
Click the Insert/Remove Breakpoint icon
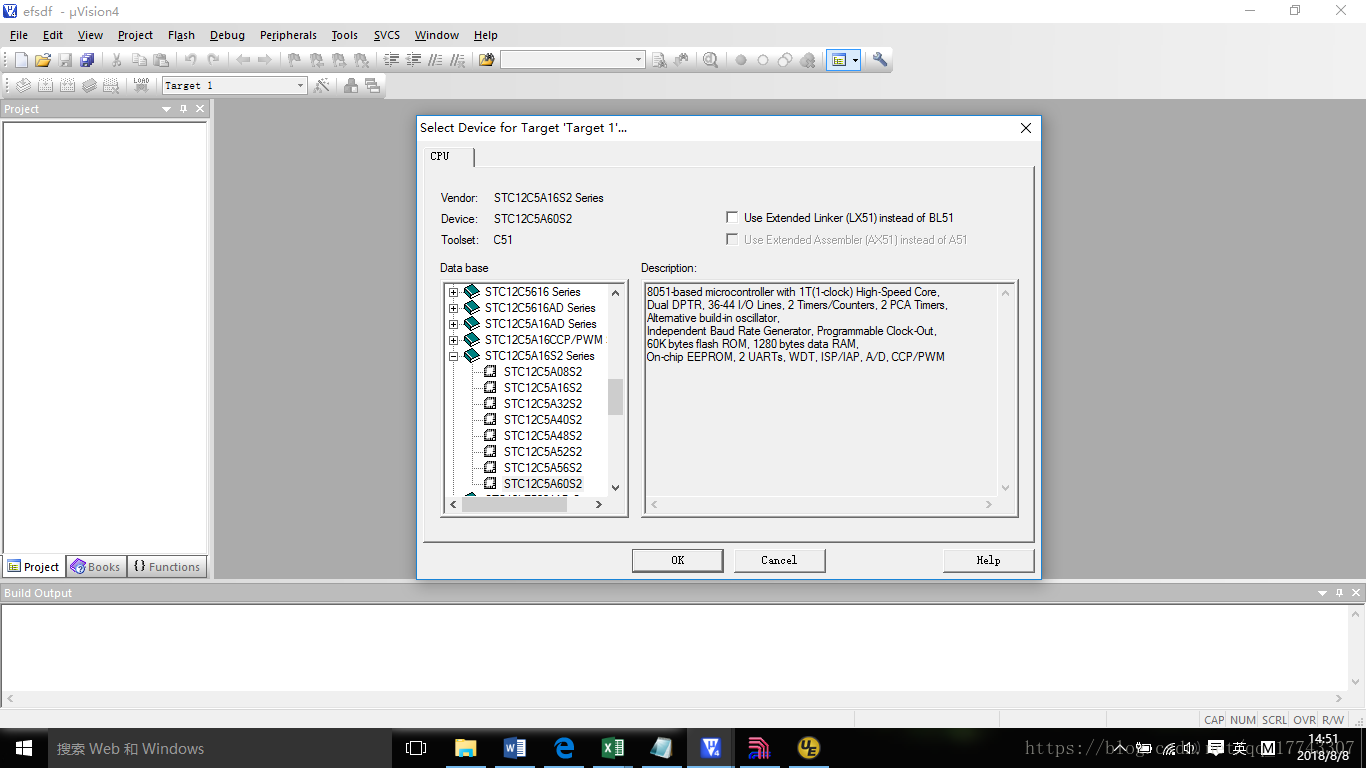(x=741, y=60)
